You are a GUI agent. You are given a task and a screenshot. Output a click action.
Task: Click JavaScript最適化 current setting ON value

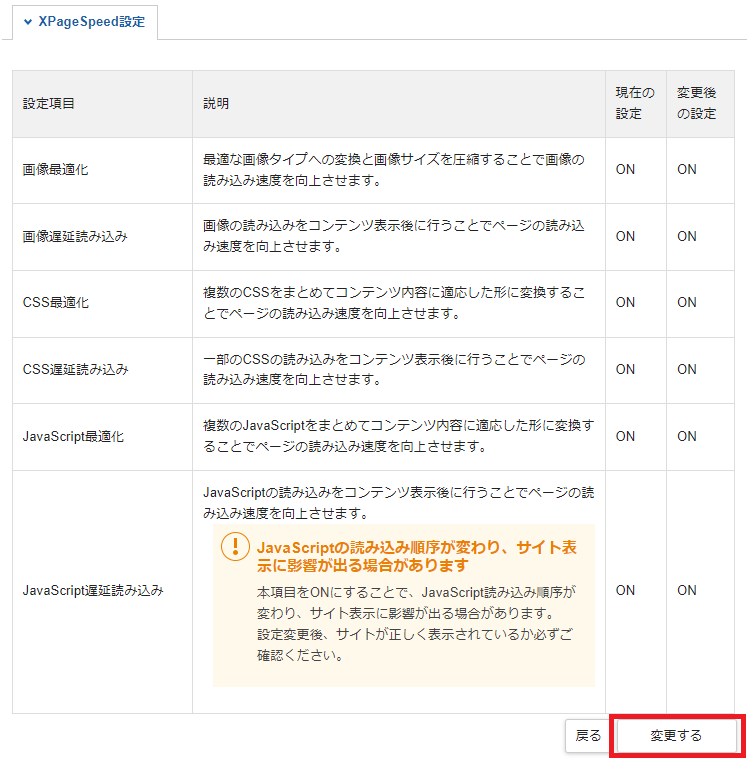(625, 436)
